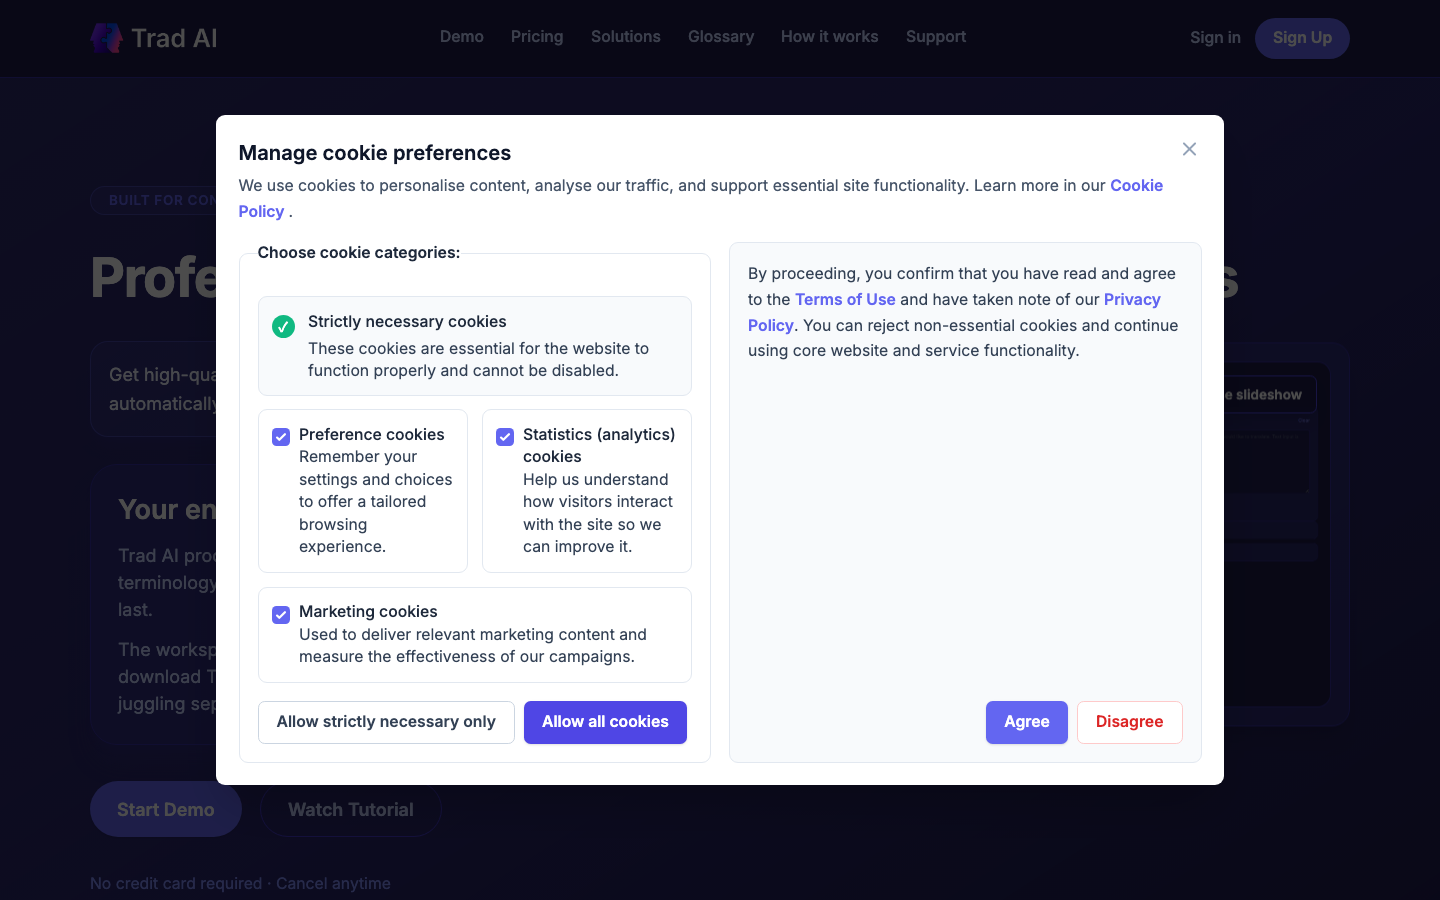Click Allow strictly necessary only button

(386, 722)
